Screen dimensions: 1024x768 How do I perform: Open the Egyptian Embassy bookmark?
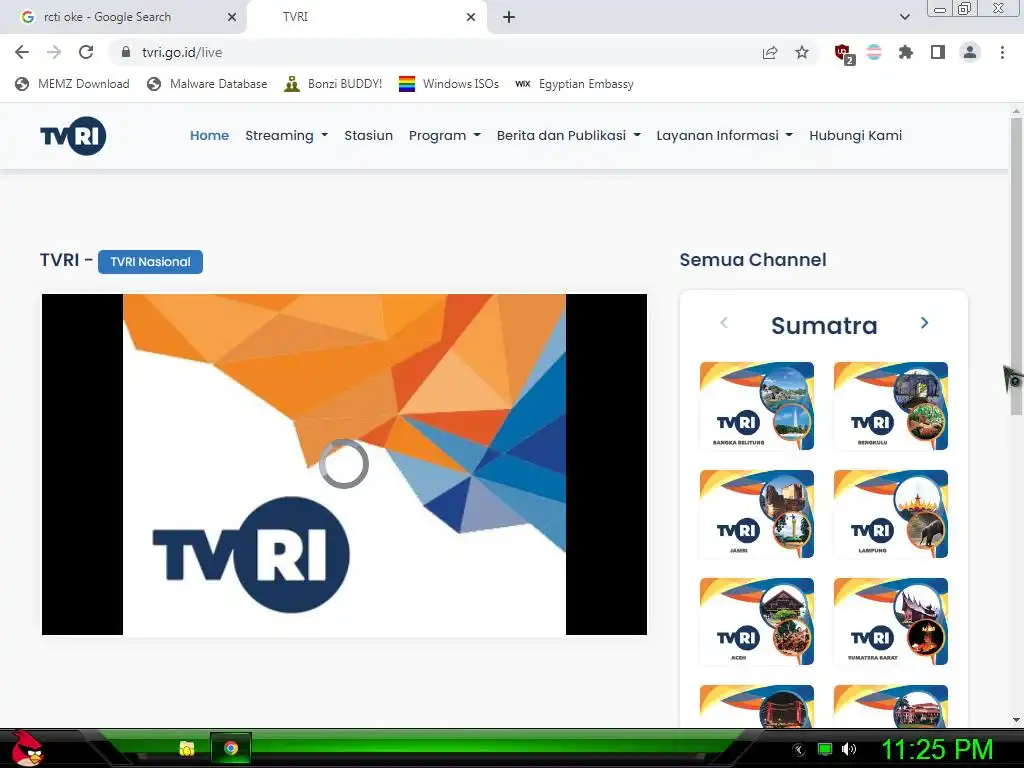tap(574, 84)
